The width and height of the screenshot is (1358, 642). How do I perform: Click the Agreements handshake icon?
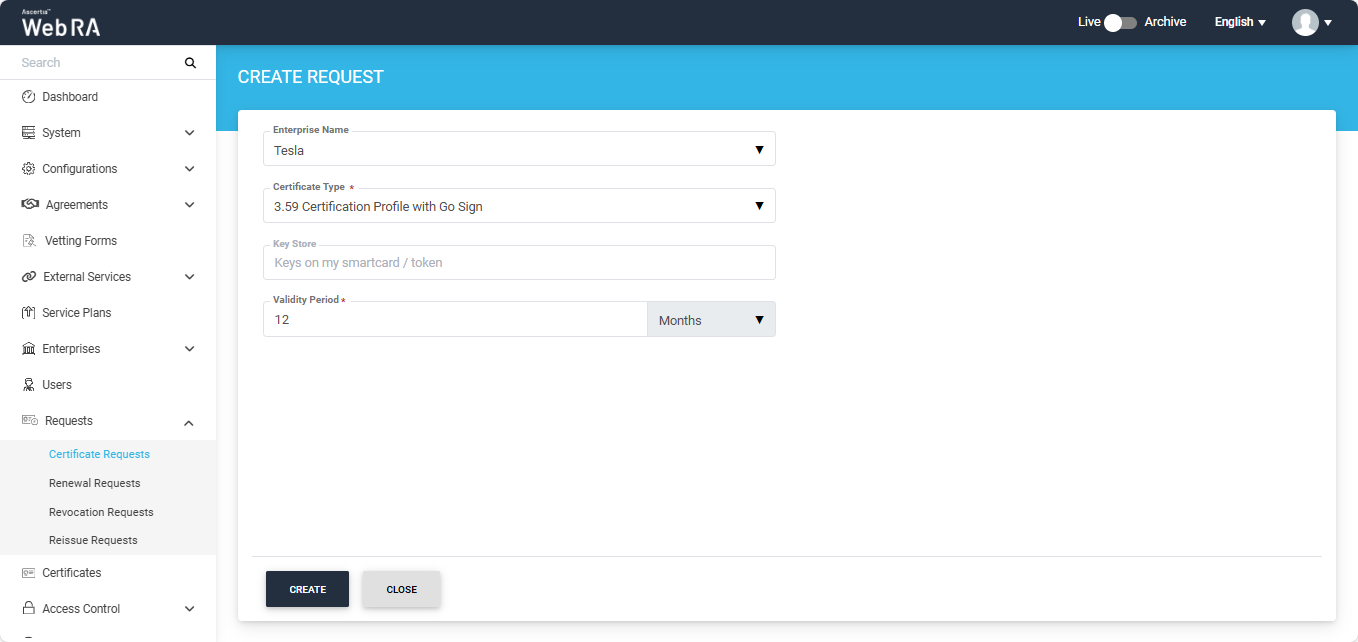pos(30,205)
